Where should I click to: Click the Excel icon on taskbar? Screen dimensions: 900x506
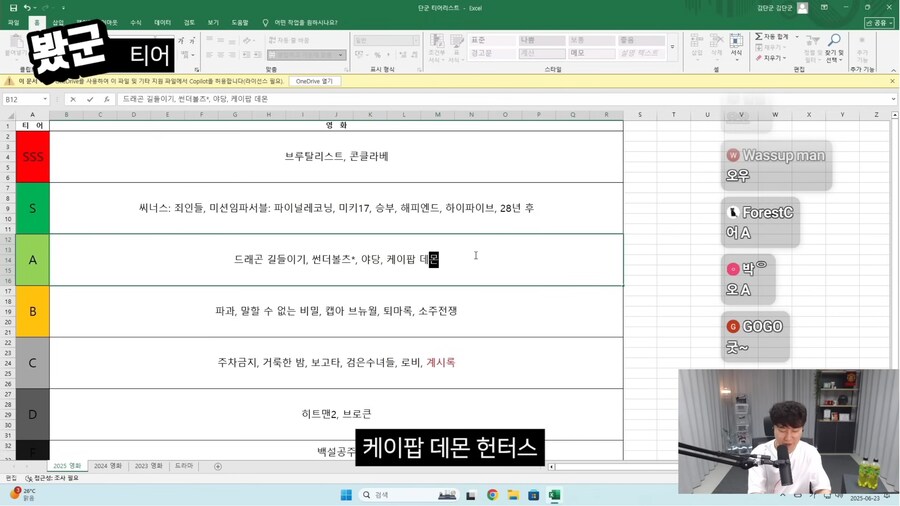tap(554, 495)
